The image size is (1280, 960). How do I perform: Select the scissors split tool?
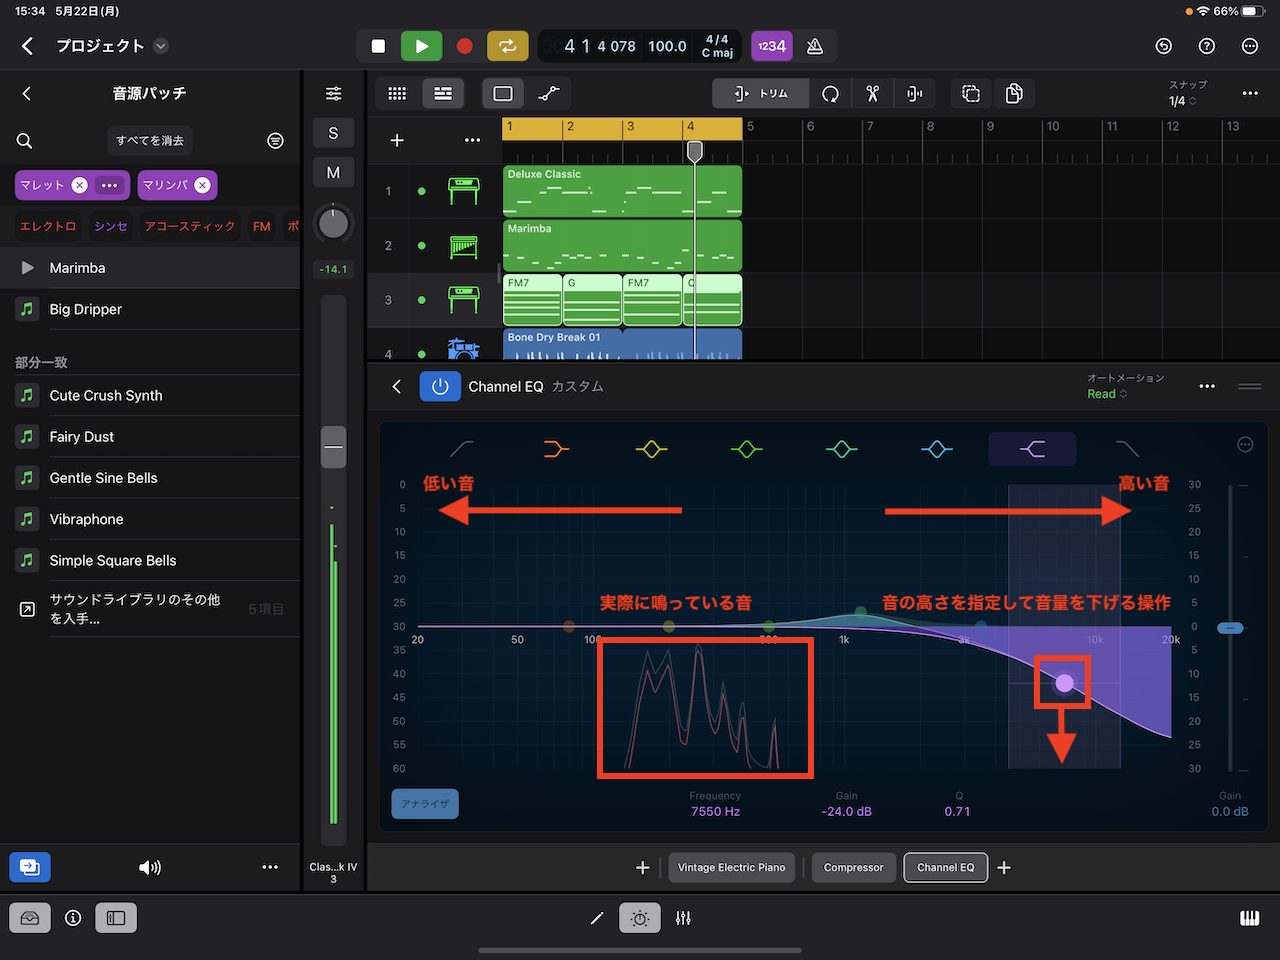coord(872,93)
